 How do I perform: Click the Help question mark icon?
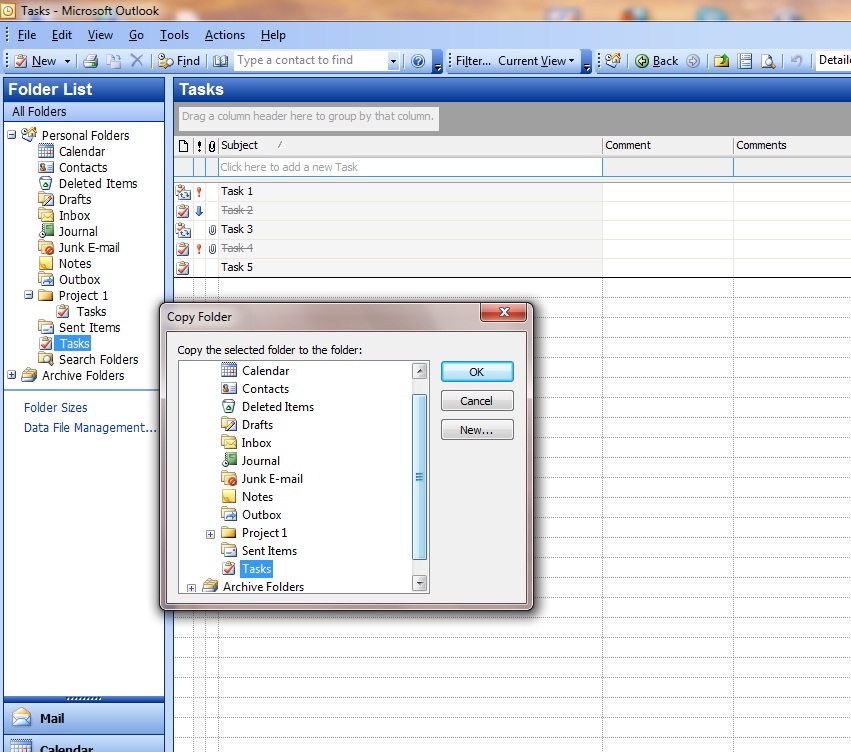pyautogui.click(x=418, y=61)
